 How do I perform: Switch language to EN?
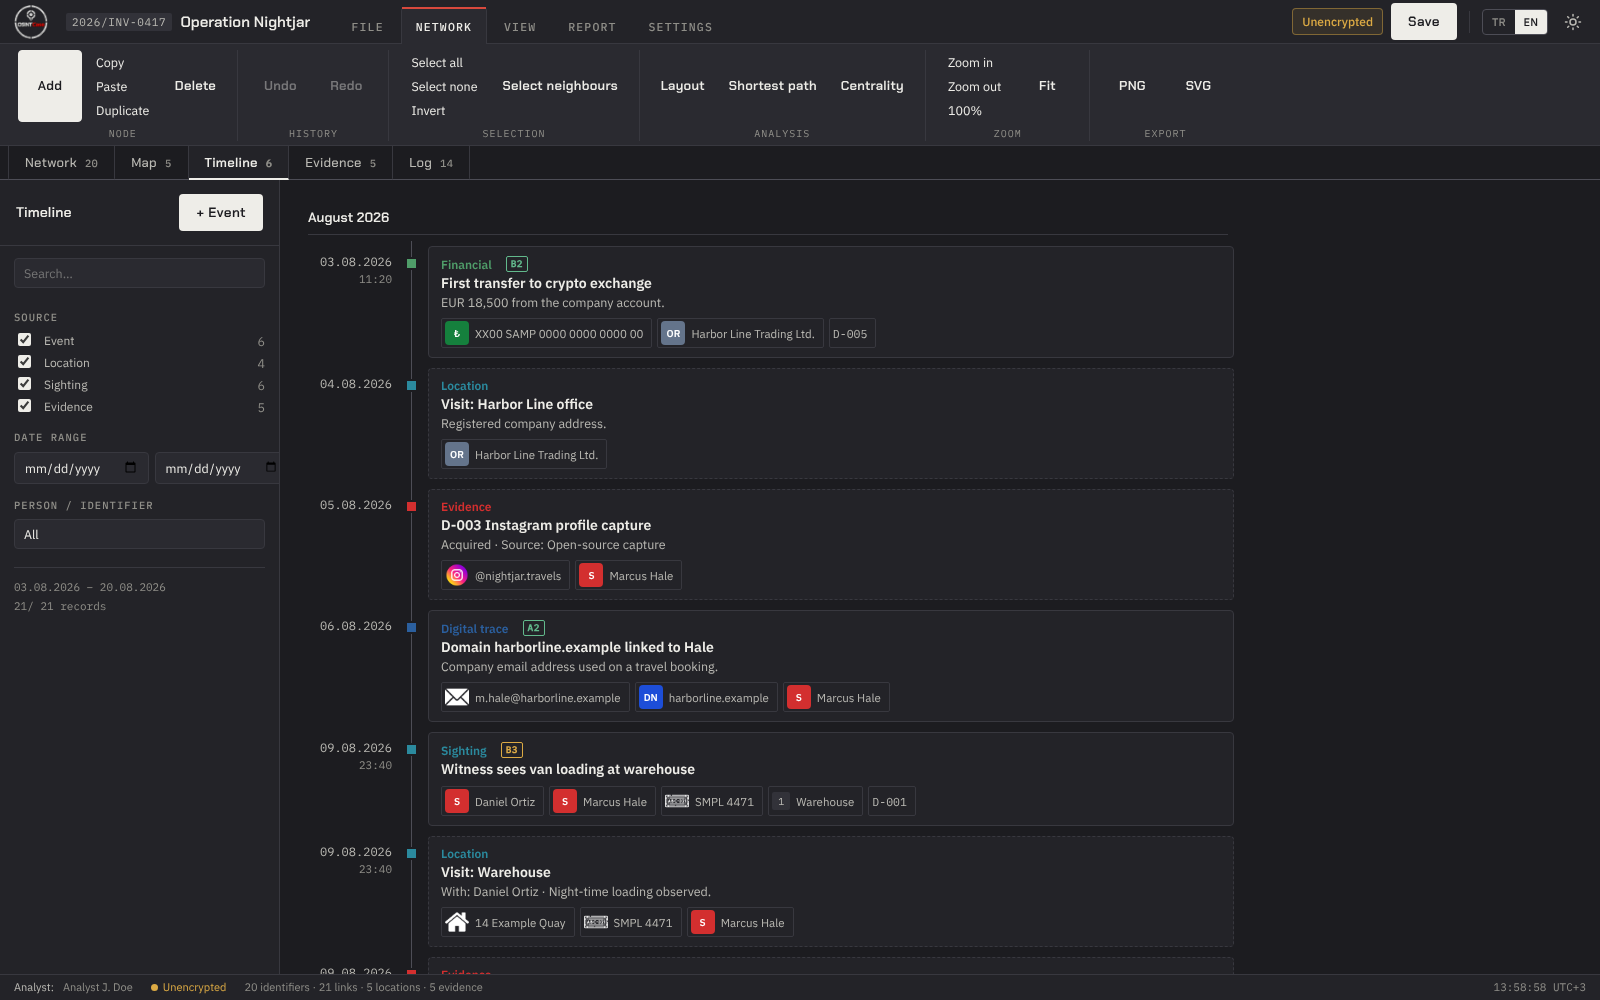(1531, 22)
